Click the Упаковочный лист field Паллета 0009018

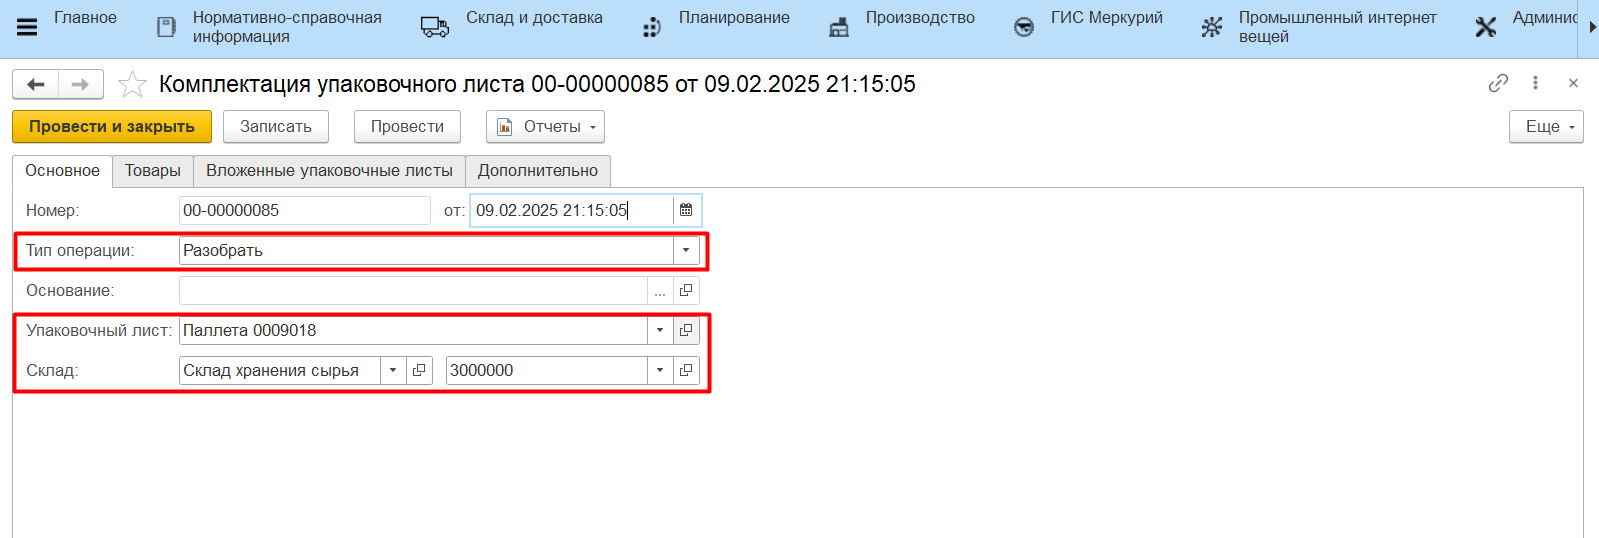pyautogui.click(x=413, y=330)
